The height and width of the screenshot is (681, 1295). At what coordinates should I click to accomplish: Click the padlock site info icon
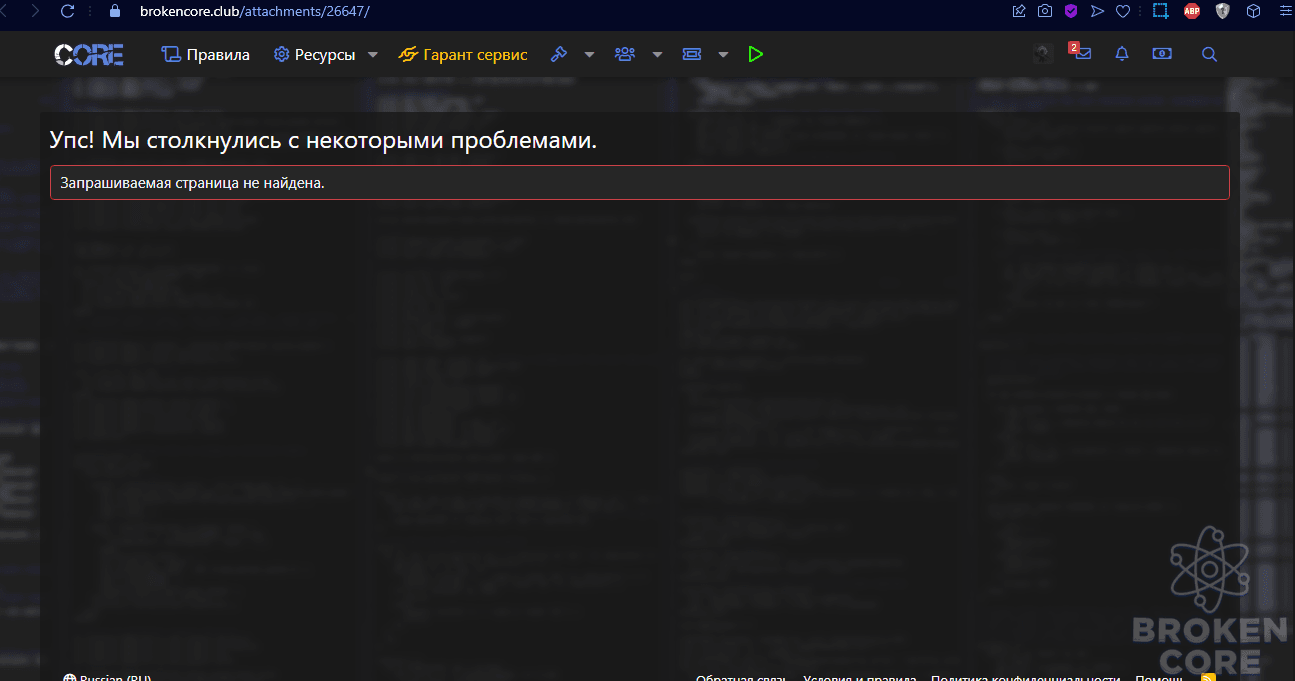114,11
